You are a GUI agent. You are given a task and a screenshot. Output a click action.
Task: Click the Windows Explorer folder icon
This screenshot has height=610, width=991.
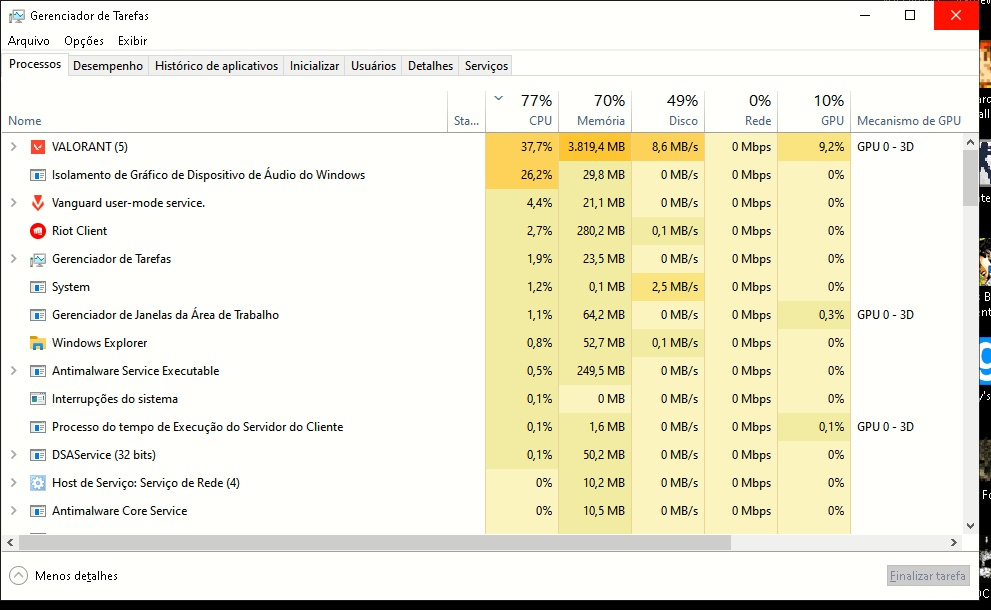pyautogui.click(x=38, y=343)
